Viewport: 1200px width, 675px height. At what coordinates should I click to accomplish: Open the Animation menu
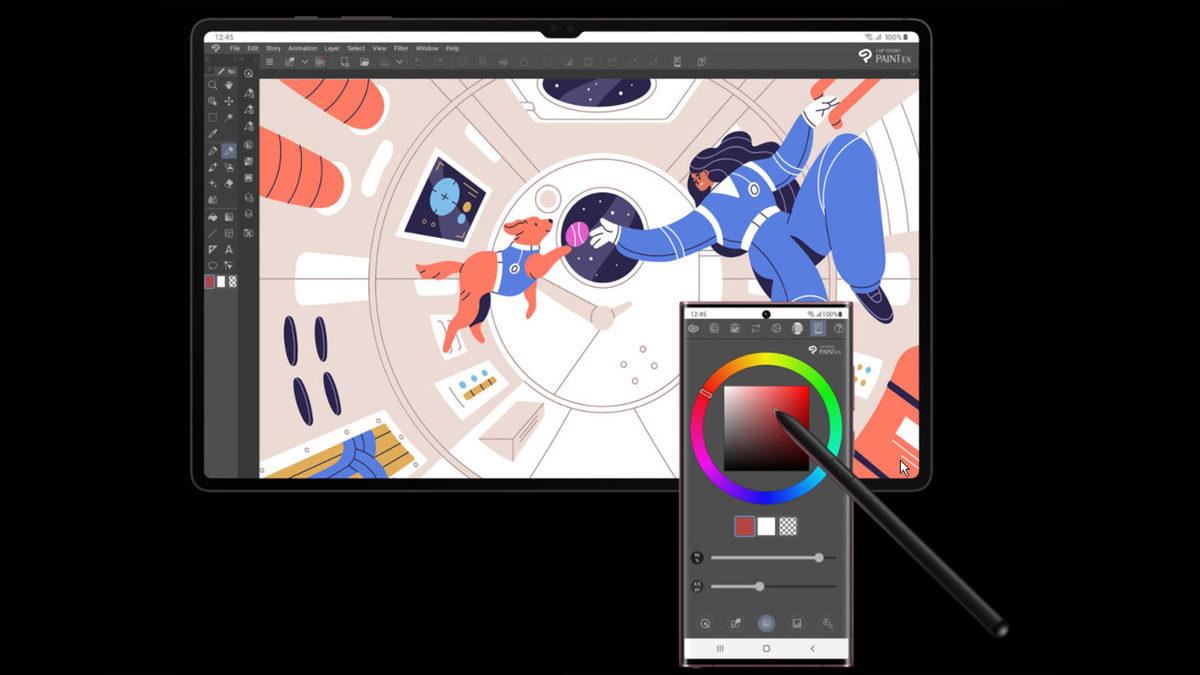(x=302, y=48)
